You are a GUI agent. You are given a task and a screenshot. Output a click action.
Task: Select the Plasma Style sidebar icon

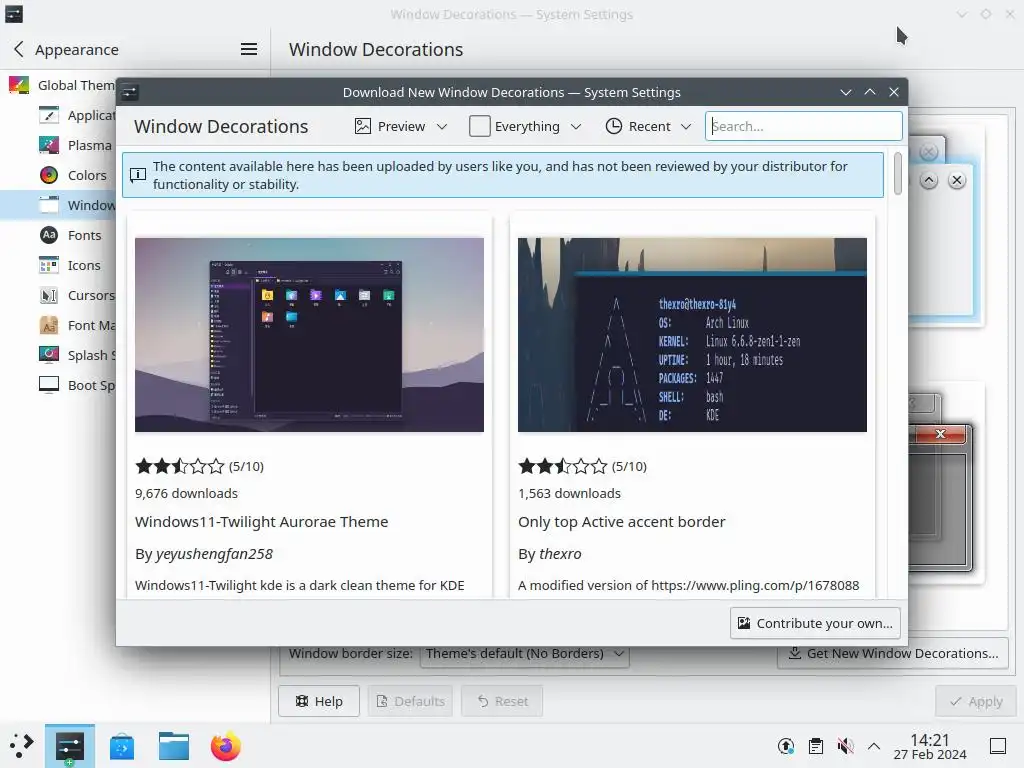tap(49, 145)
